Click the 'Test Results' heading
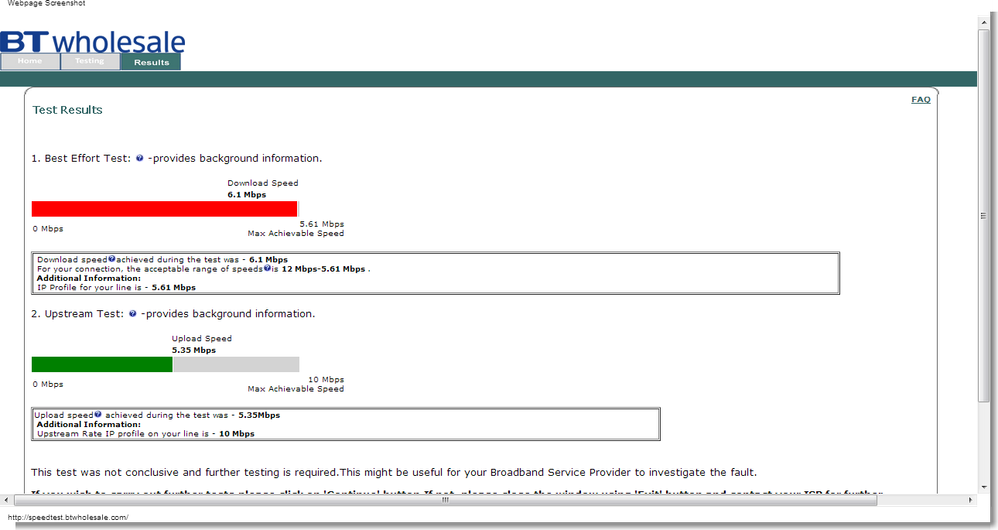The height and width of the screenshot is (530, 998). pyautogui.click(x=67, y=110)
